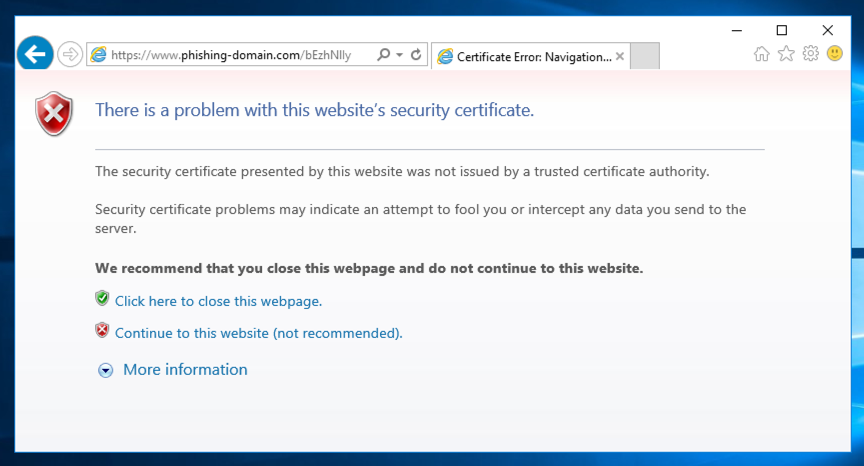Screen dimensions: 864x466
Task: Open the Tools gear icon
Action: [810, 54]
